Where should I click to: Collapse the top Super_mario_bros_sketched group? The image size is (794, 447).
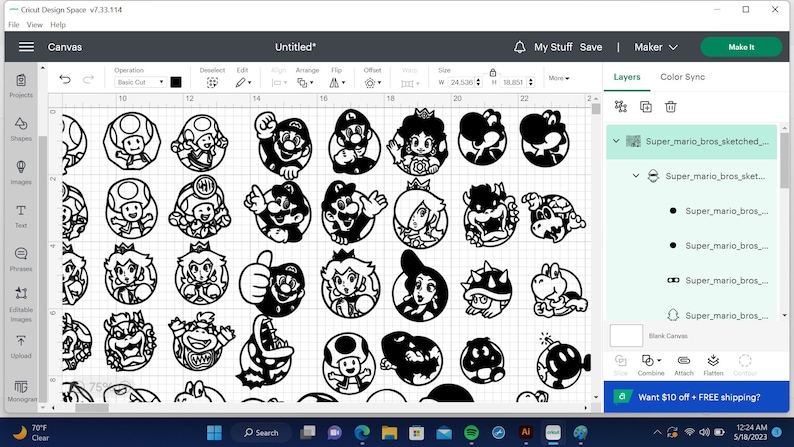click(x=616, y=141)
